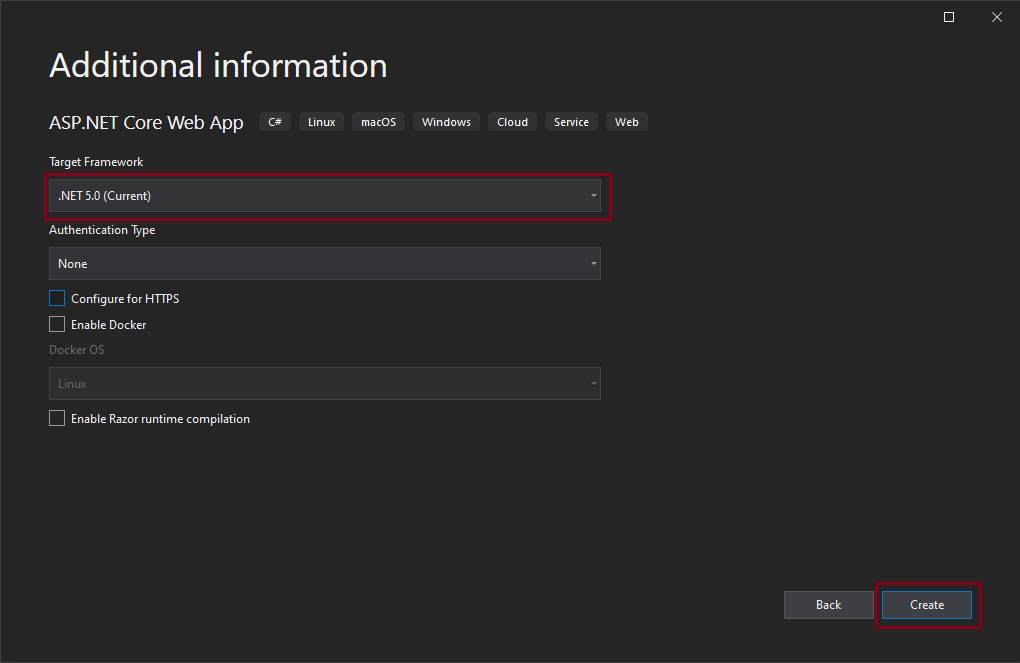Expand the Docker OS dropdown
1020x663 pixels.
(325, 383)
